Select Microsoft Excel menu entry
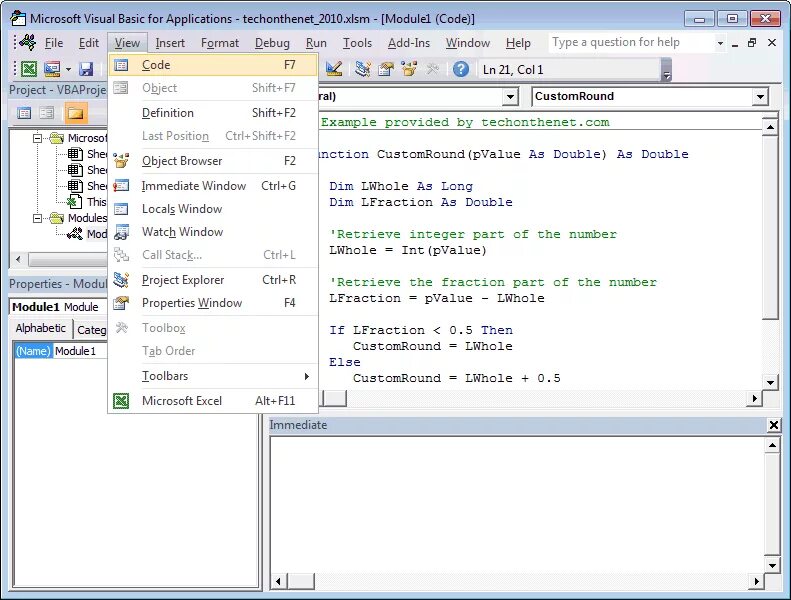Screen dimensions: 791x600 (x=213, y=401)
